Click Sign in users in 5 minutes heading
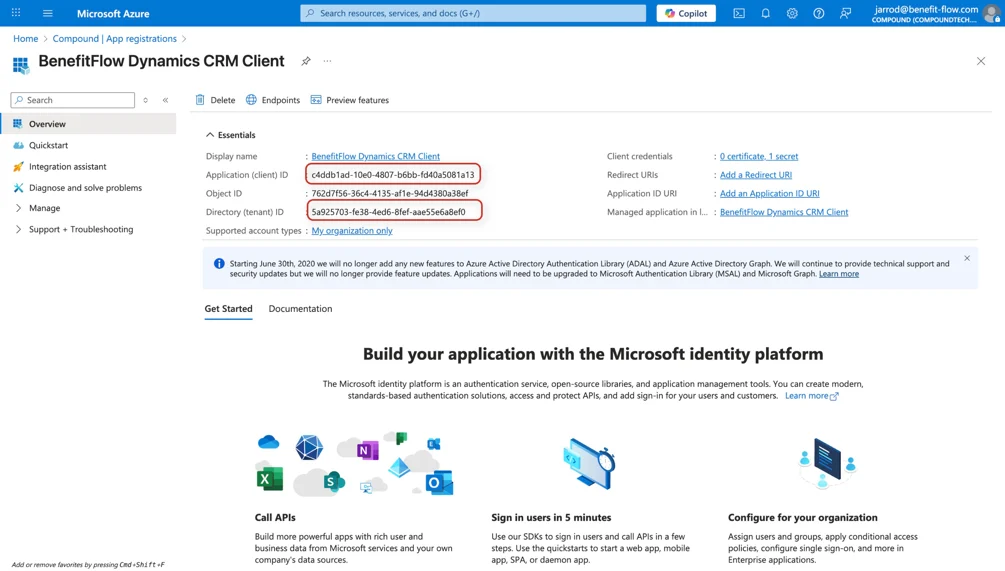The width and height of the screenshot is (1005, 571). [551, 517]
